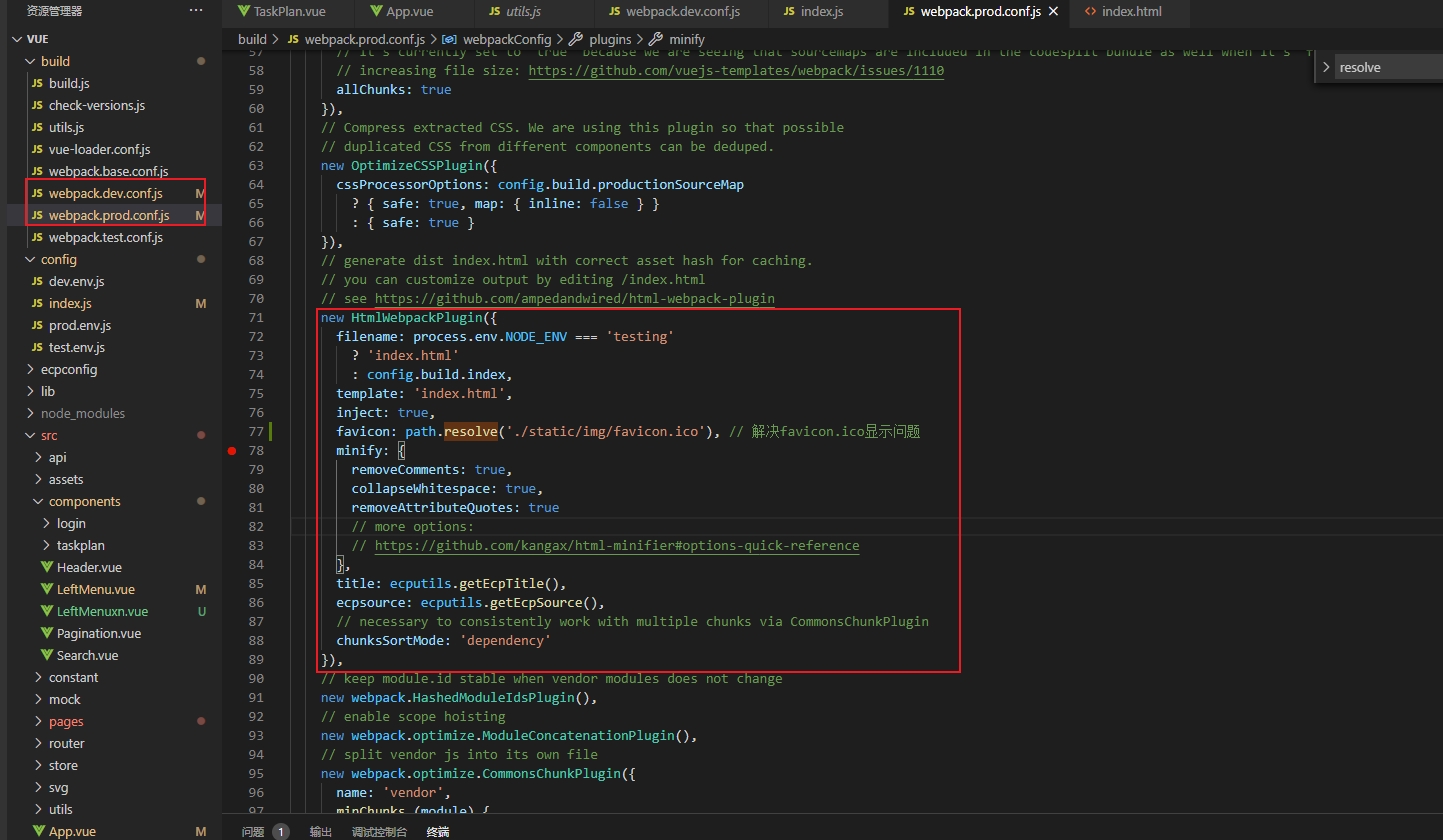Image resolution: width=1443 pixels, height=840 pixels.
Task: Collapse the VUE explorer section
Action: [x=17, y=38]
